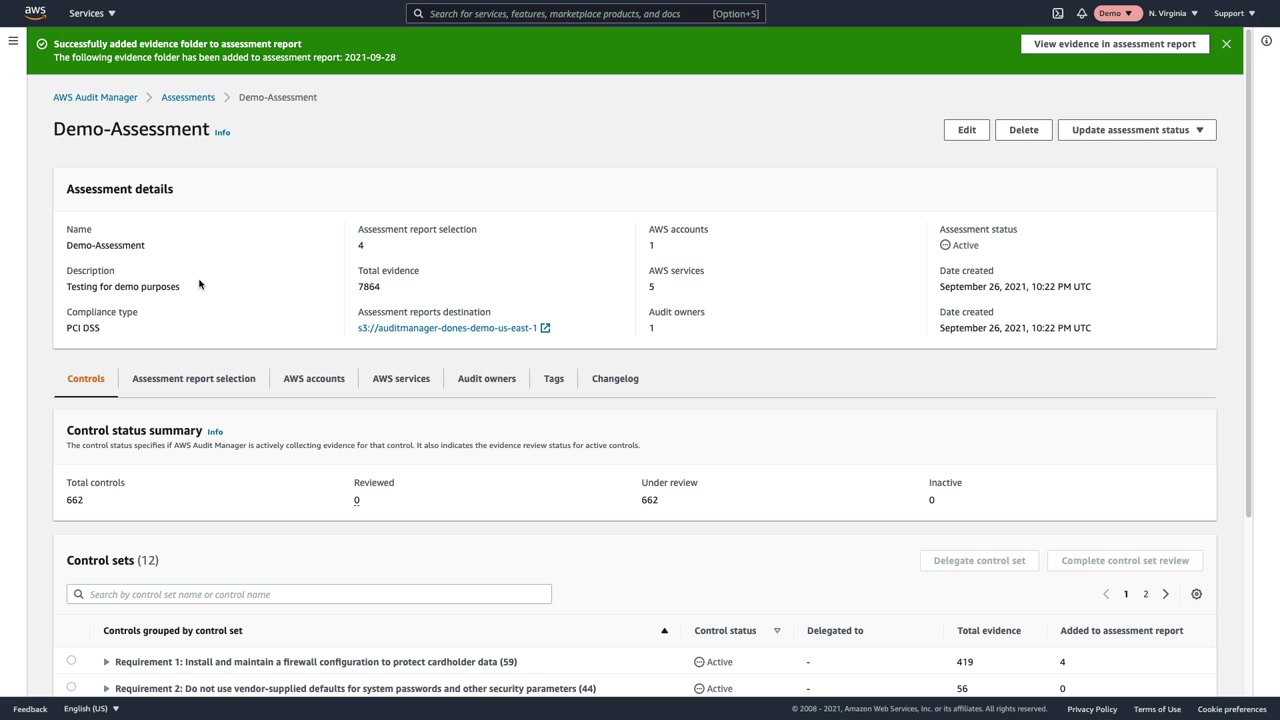Open the Demo account menu
This screenshot has width=1280, height=720.
tap(1117, 13)
